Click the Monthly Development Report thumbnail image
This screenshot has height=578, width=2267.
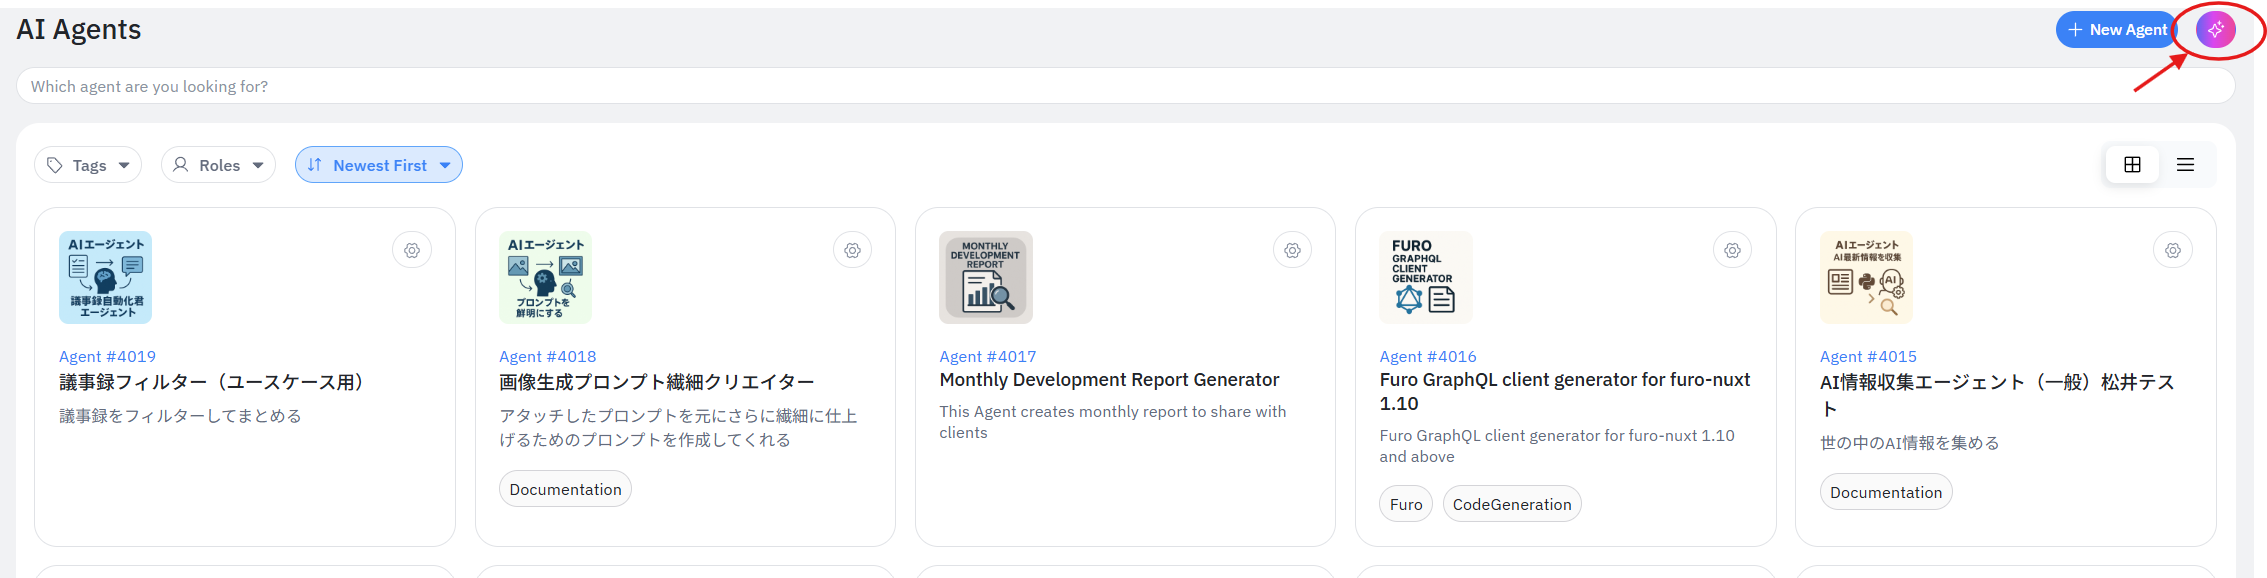coord(985,278)
